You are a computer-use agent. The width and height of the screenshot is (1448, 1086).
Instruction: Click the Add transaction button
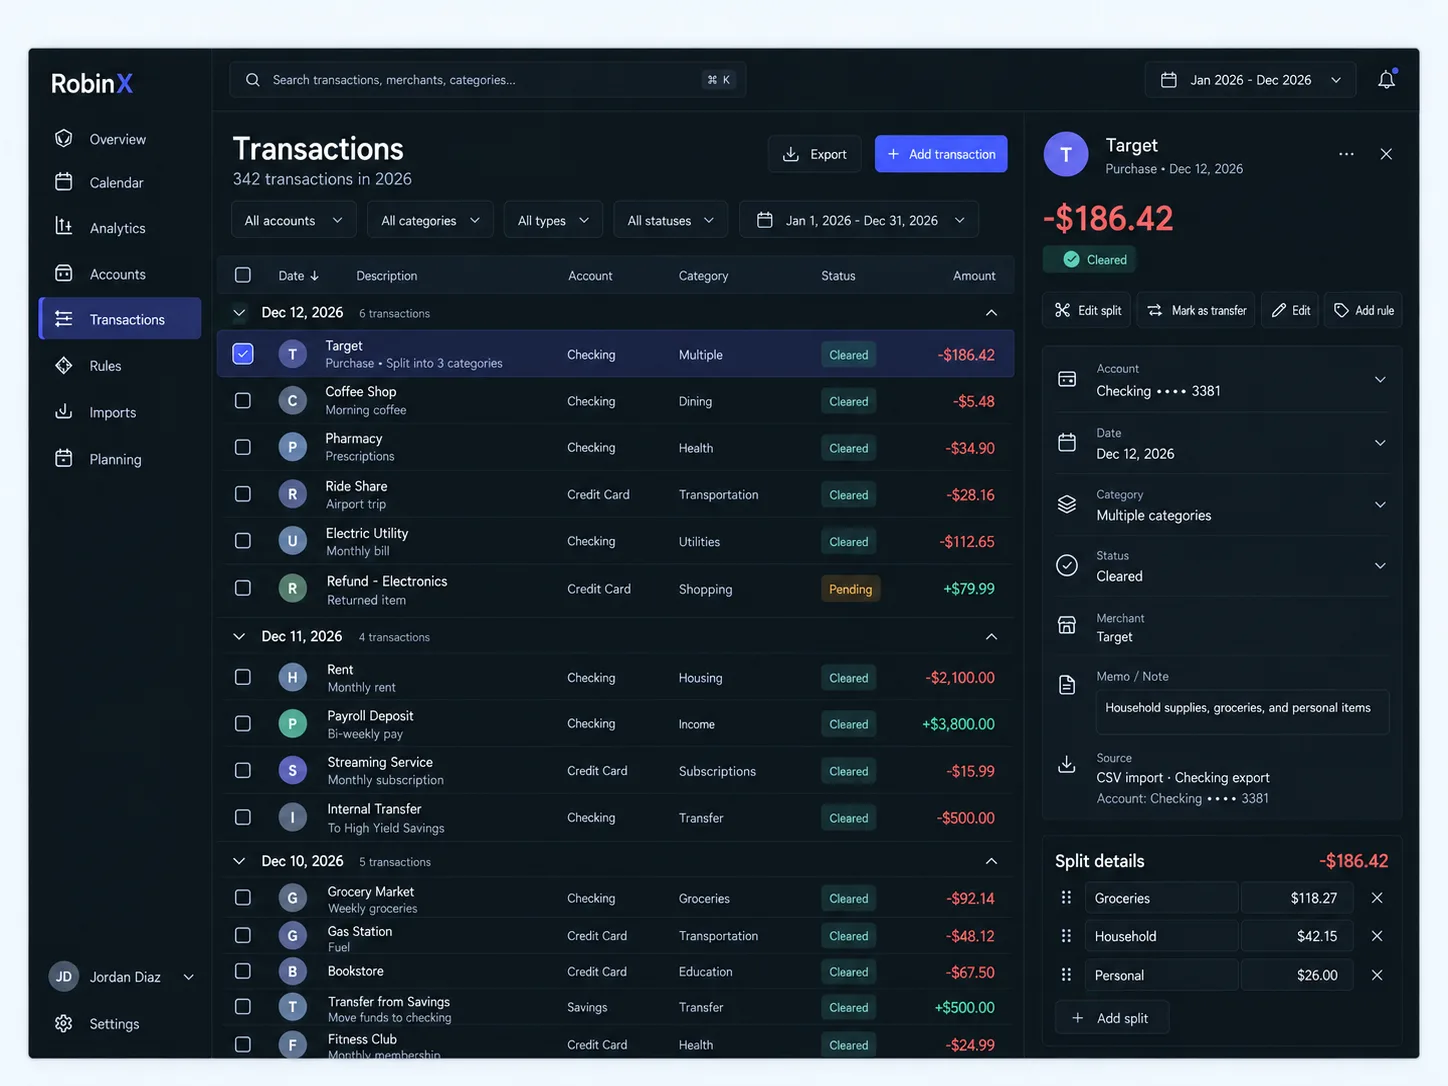[x=941, y=154]
